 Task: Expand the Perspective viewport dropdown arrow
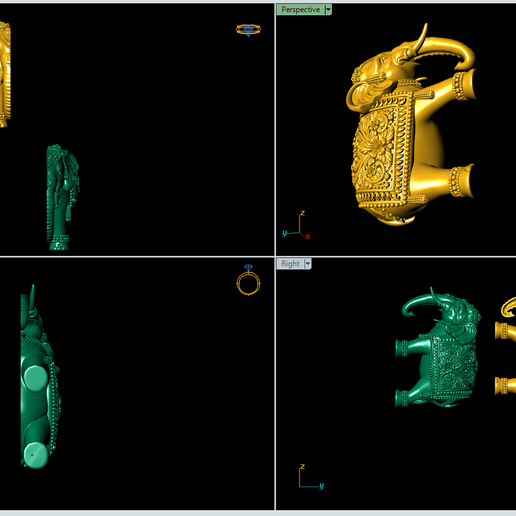(328, 10)
